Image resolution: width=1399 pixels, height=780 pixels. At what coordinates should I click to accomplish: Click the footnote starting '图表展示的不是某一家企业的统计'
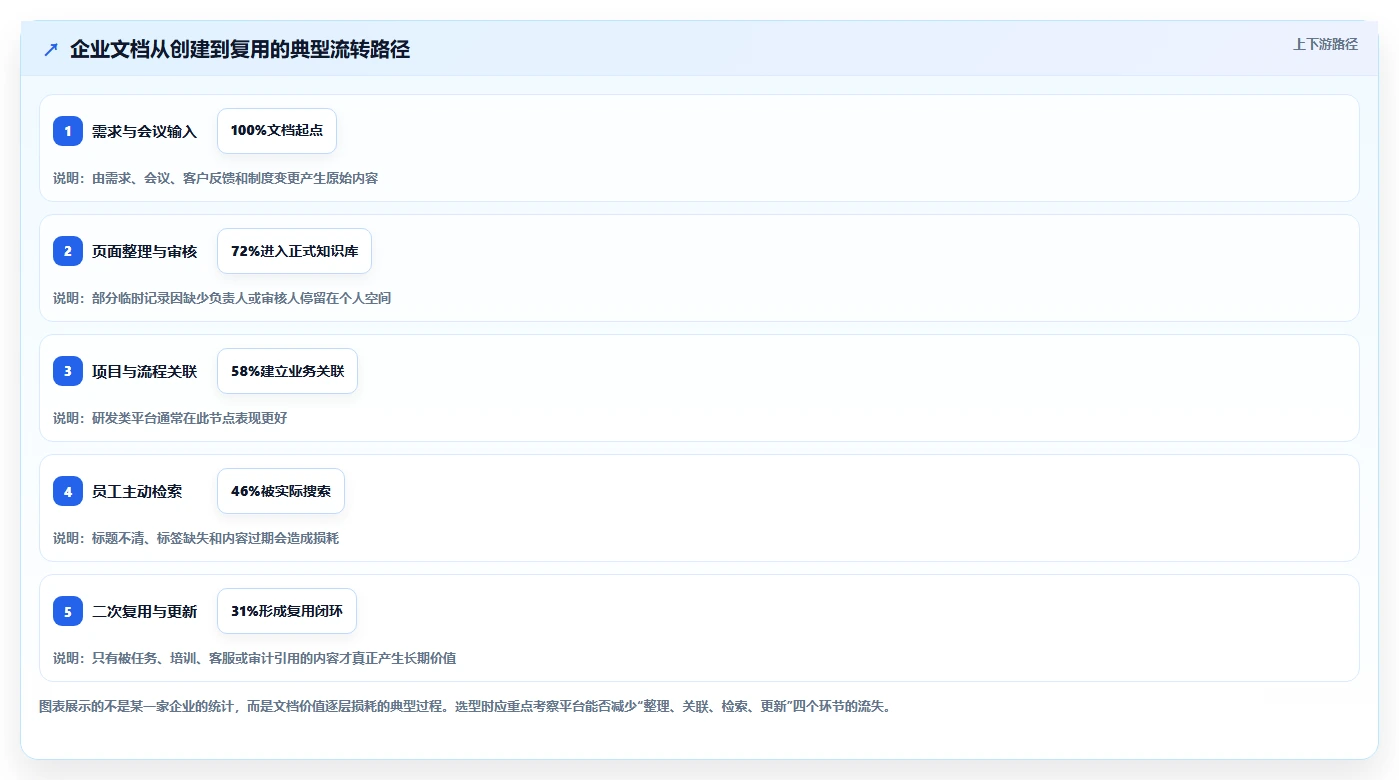pyautogui.click(x=464, y=706)
